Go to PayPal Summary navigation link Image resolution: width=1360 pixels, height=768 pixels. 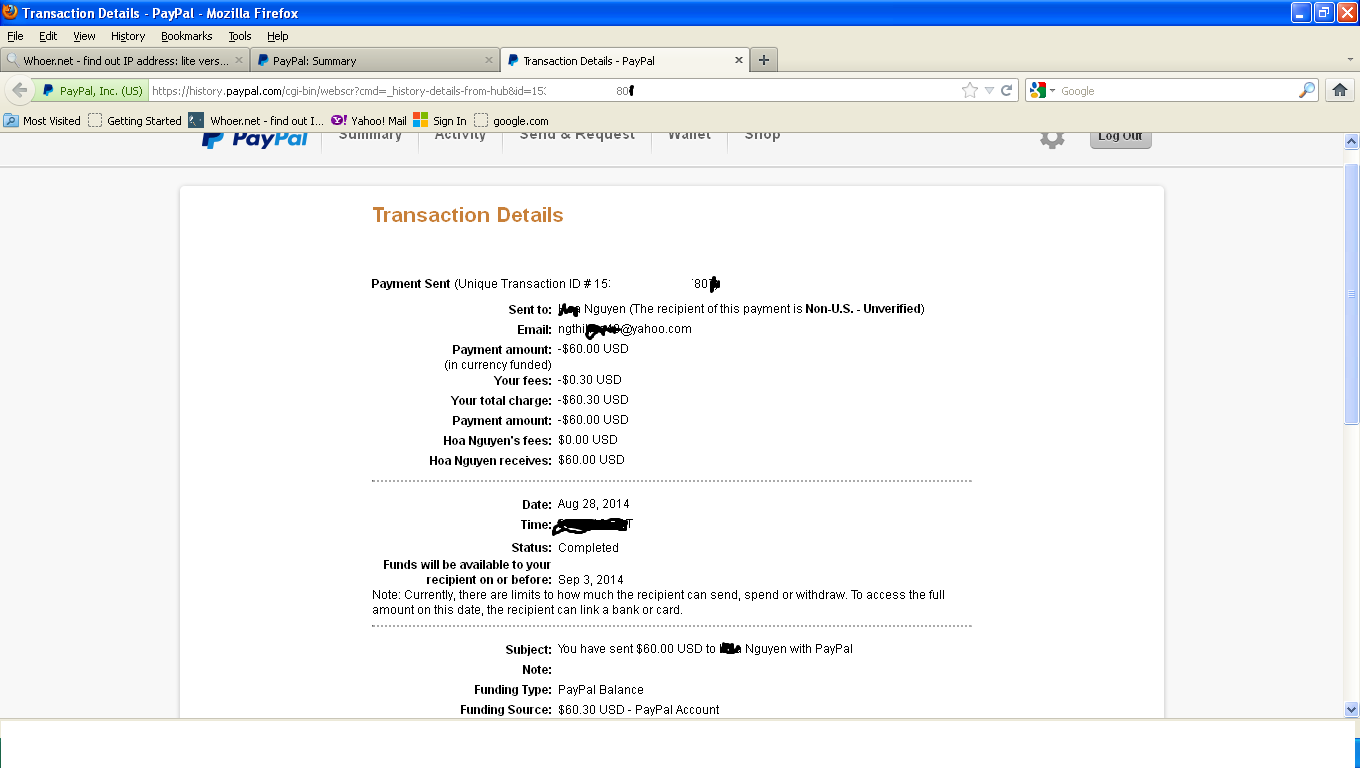point(370,136)
